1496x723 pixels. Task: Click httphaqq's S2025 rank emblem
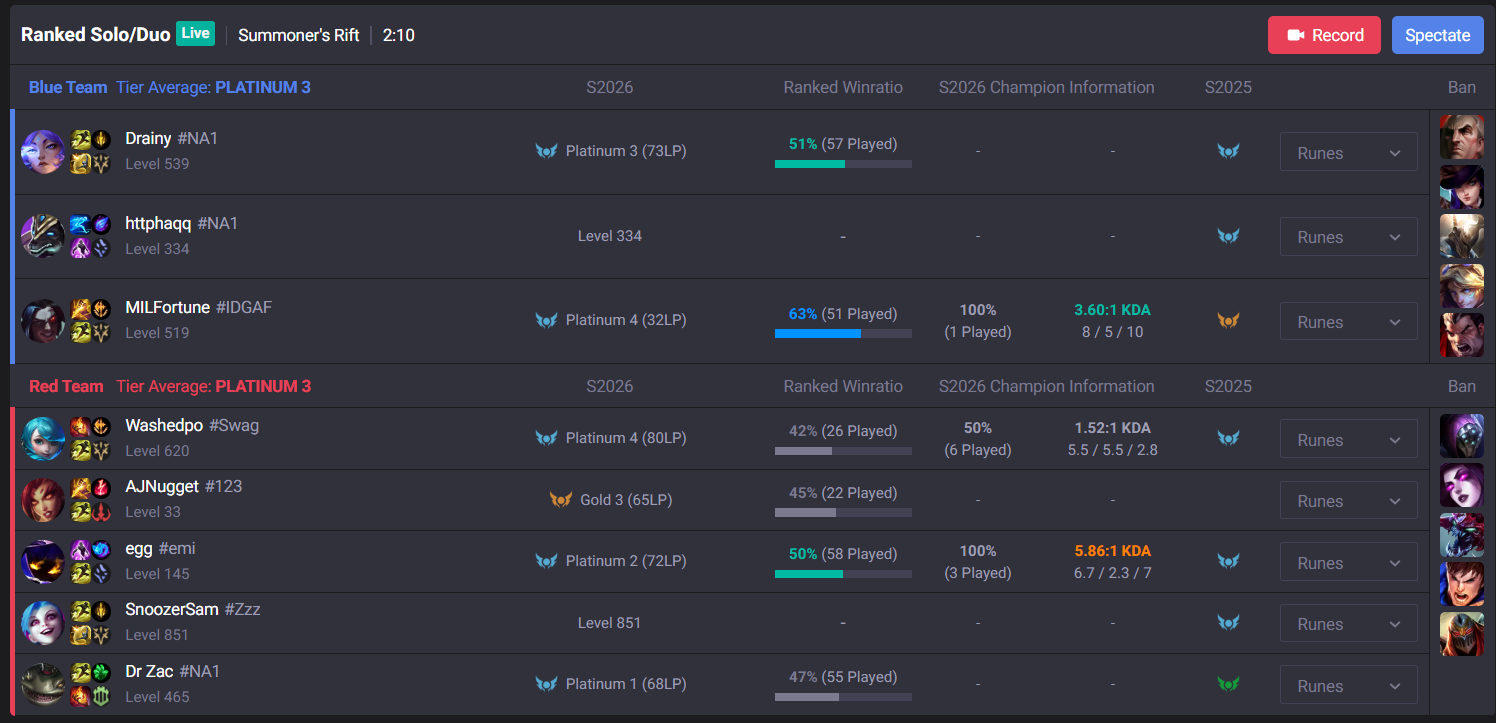(1228, 236)
